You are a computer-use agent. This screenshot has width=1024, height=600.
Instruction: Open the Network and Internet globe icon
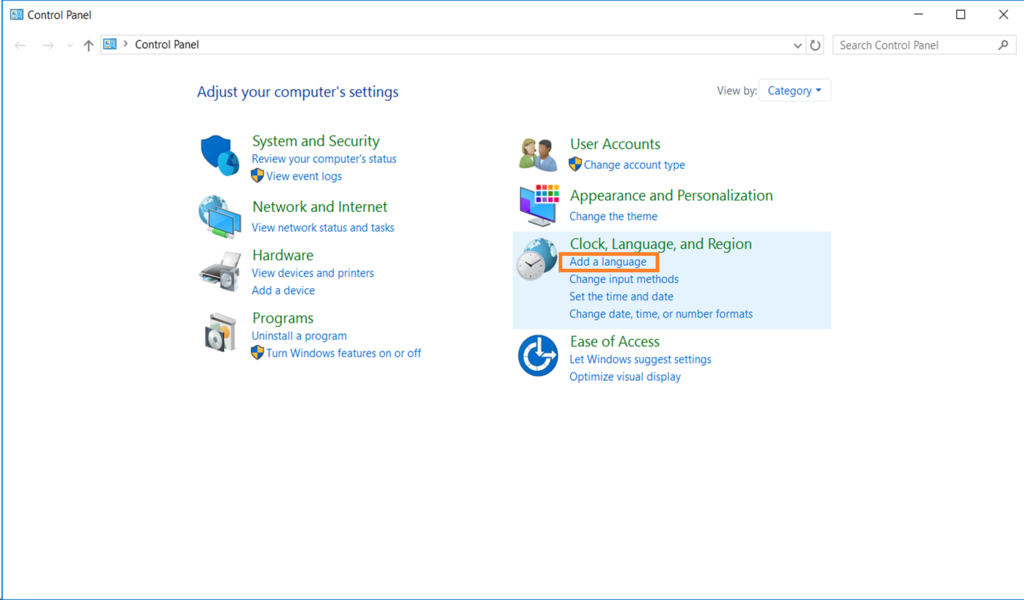220,217
